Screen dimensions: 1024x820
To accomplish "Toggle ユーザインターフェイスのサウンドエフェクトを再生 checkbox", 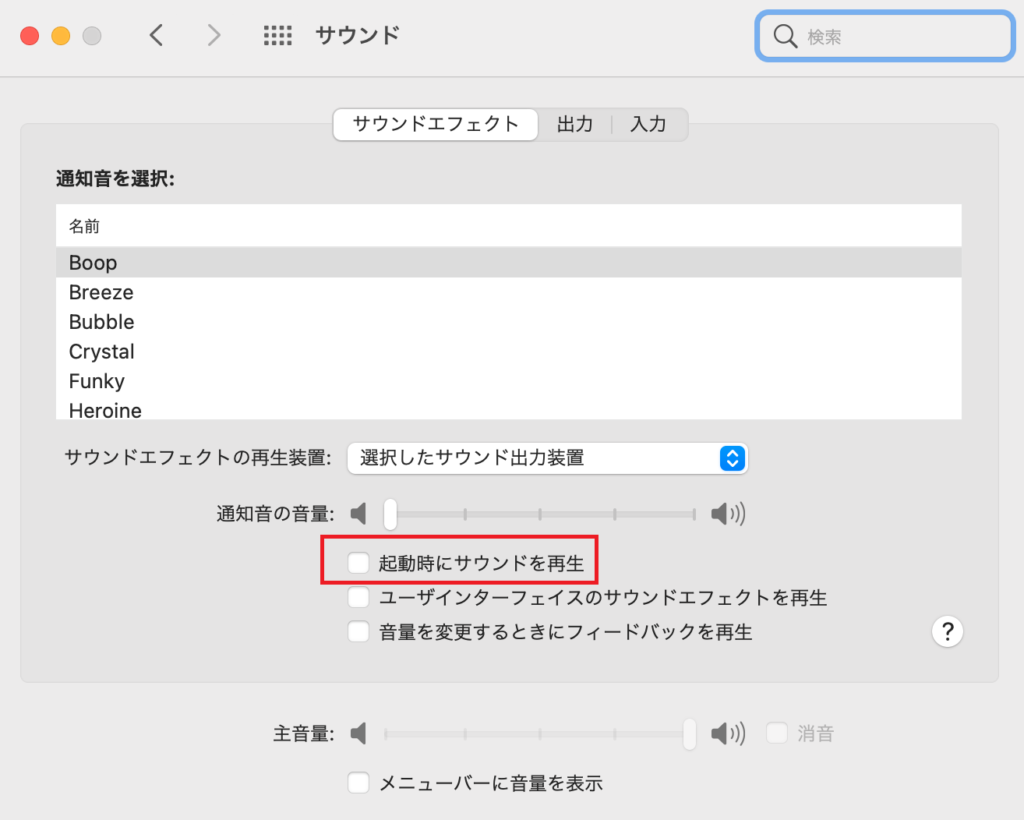I will 359,597.
